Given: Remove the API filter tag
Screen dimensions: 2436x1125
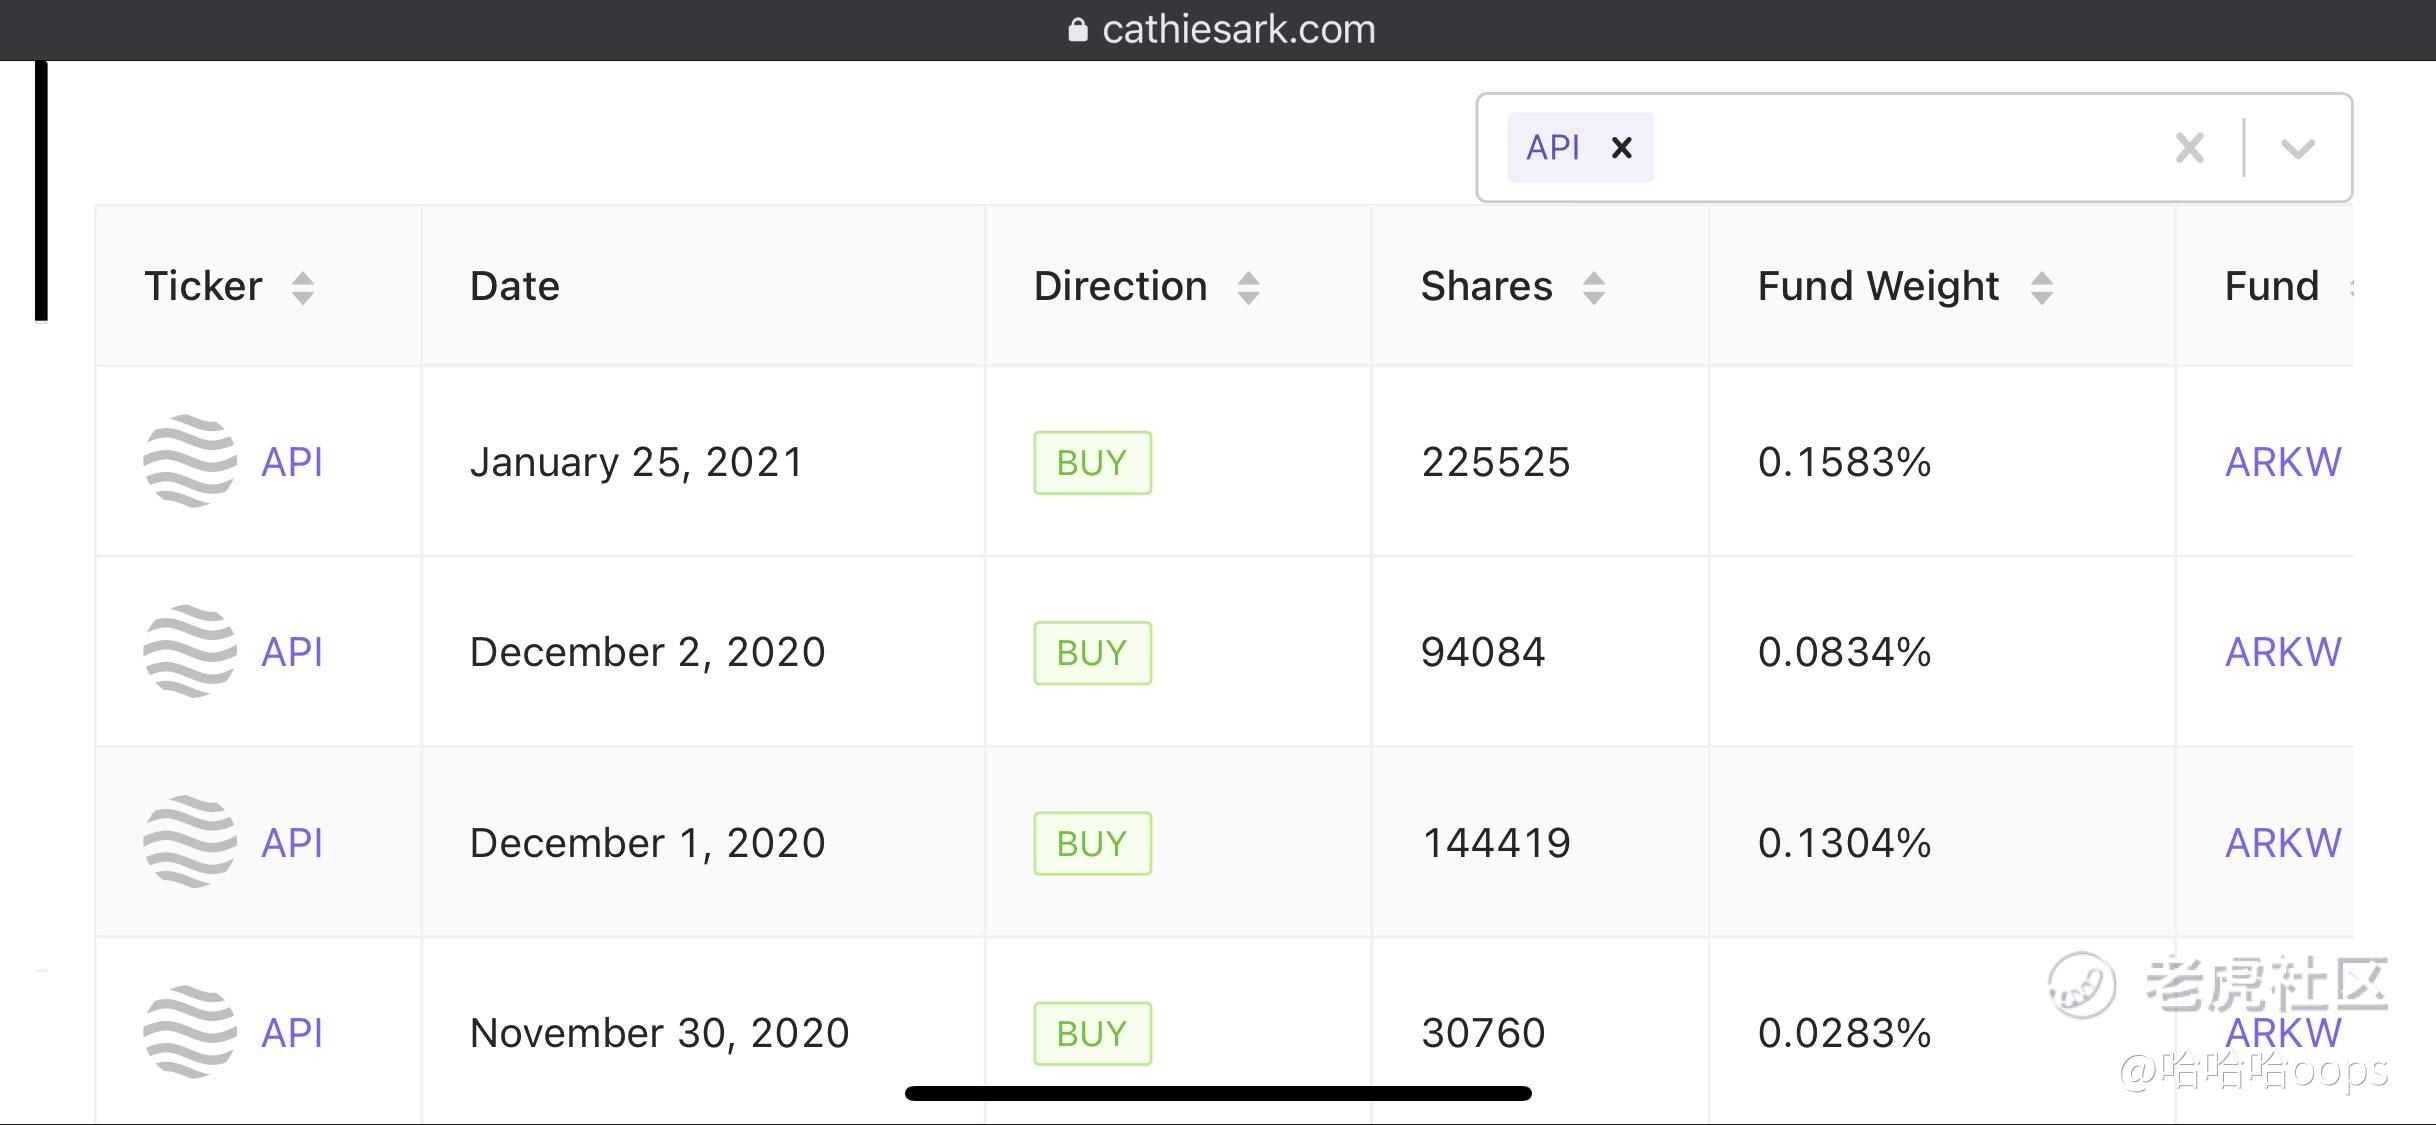Looking at the screenshot, I should coord(1621,148).
